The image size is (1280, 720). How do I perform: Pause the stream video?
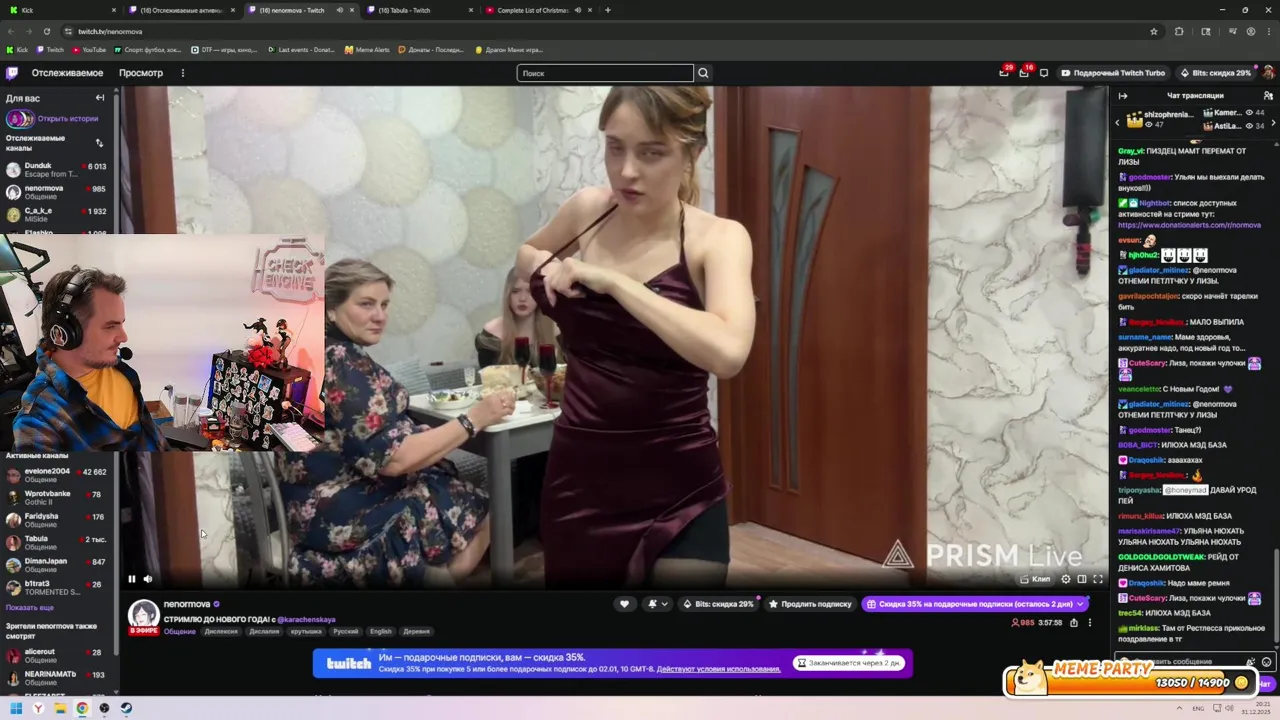point(131,579)
